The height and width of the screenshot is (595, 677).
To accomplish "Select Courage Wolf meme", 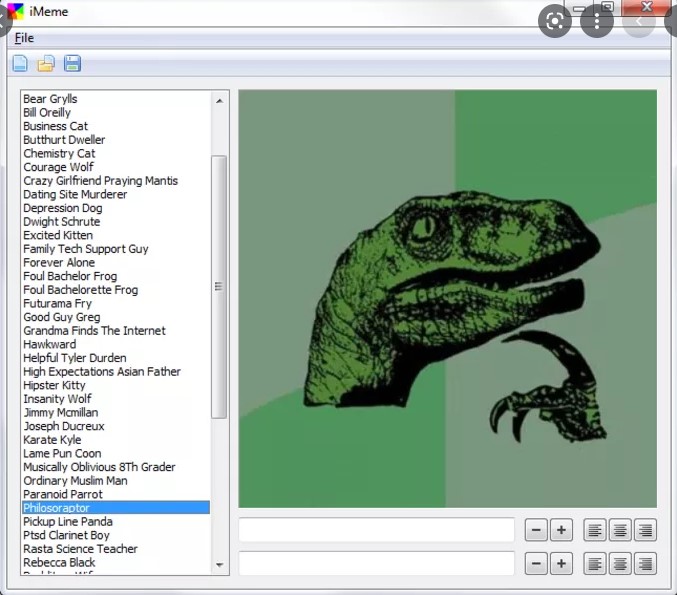I will tap(58, 167).
